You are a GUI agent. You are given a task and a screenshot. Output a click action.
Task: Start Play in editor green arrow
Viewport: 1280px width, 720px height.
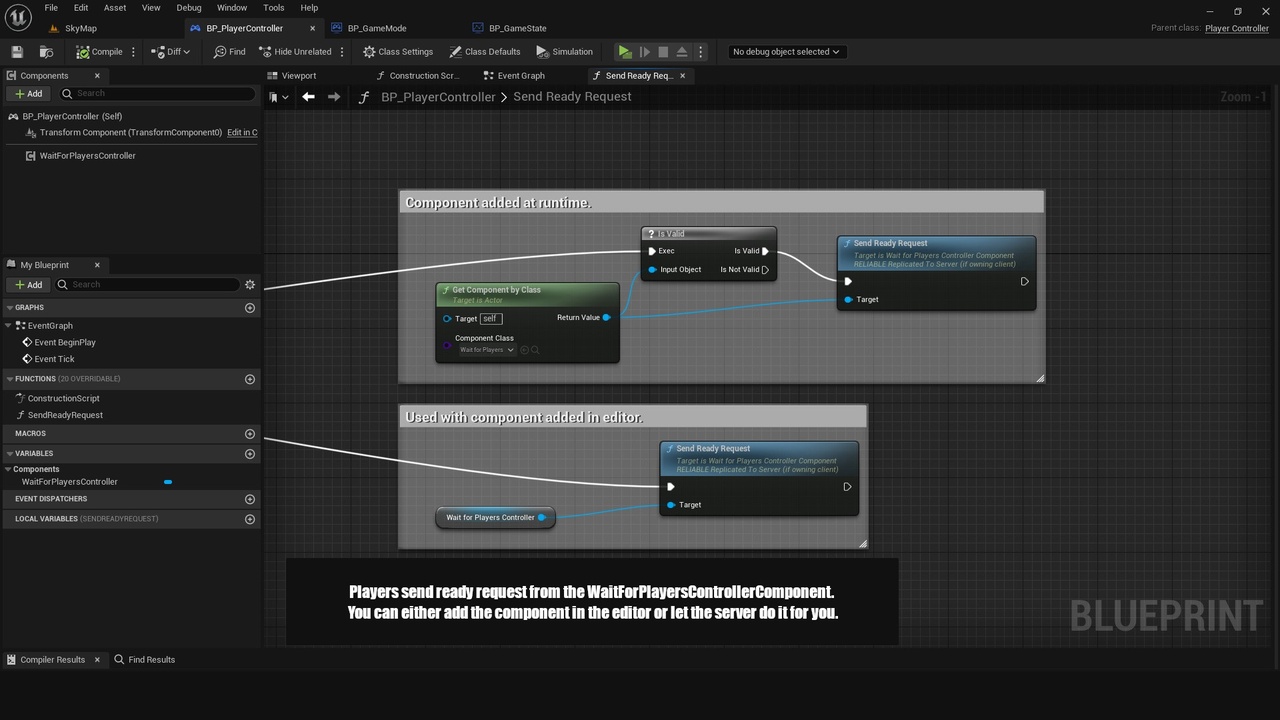(x=625, y=52)
